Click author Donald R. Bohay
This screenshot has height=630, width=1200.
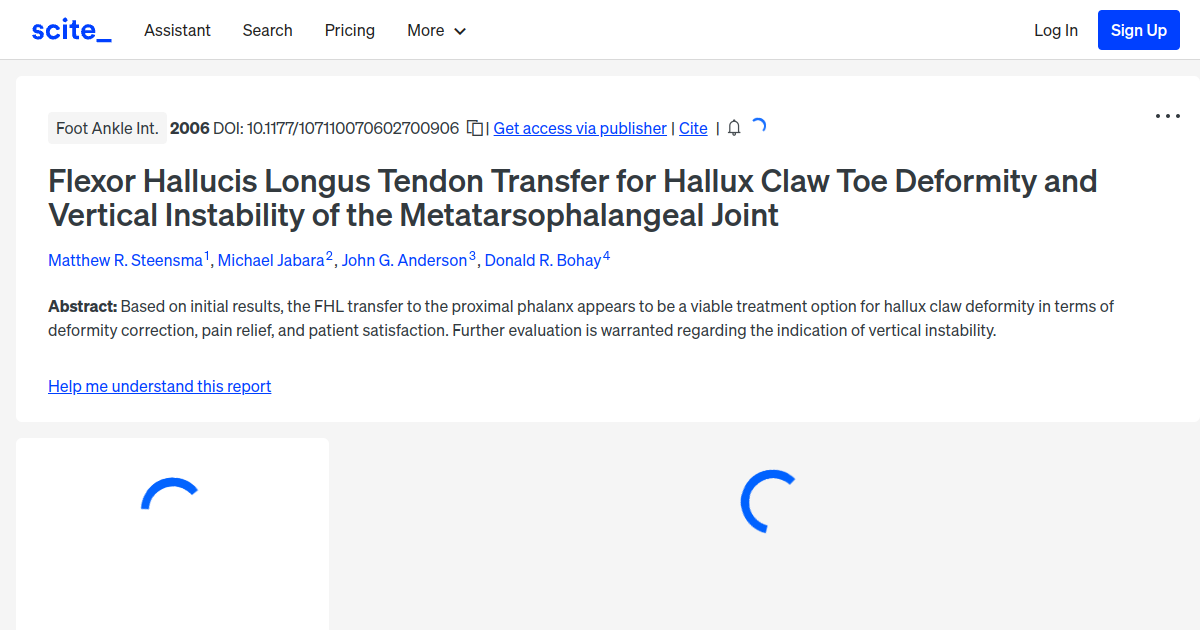[x=543, y=260]
